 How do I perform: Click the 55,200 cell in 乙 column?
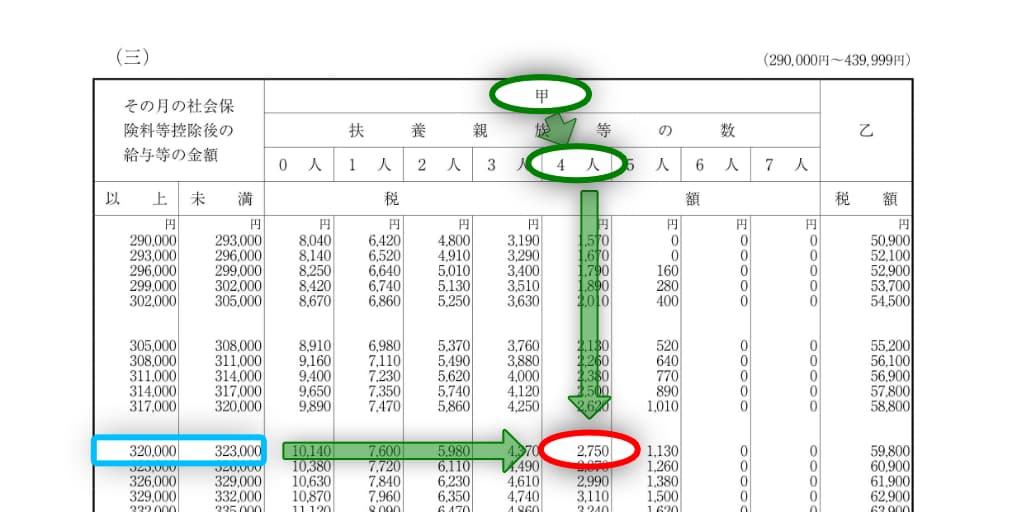click(890, 345)
